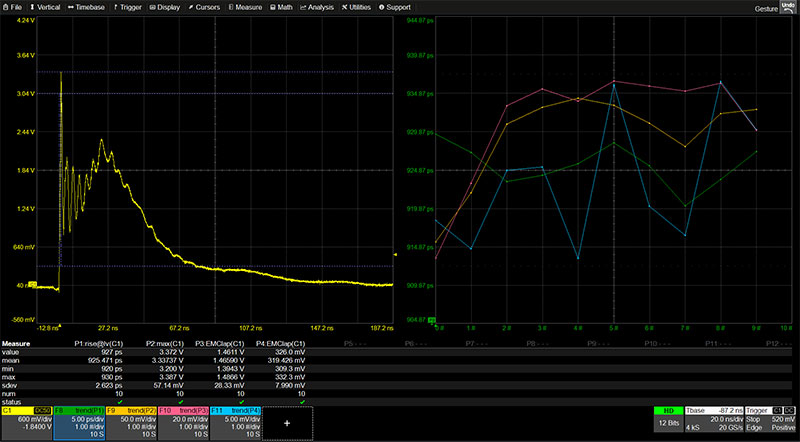Open the Math menu
This screenshot has width=800, height=442.
tap(285, 7)
